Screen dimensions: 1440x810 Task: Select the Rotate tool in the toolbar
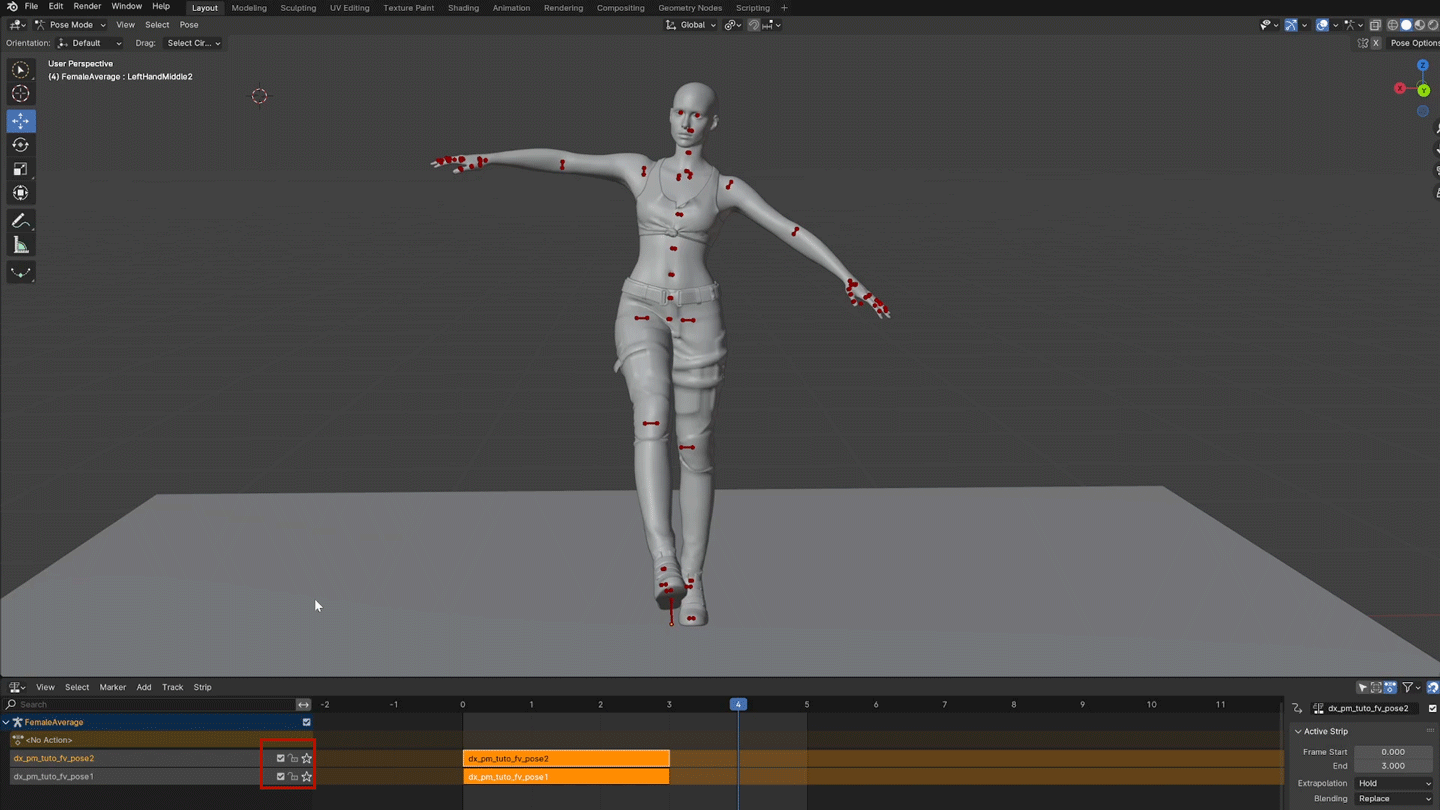[20, 145]
